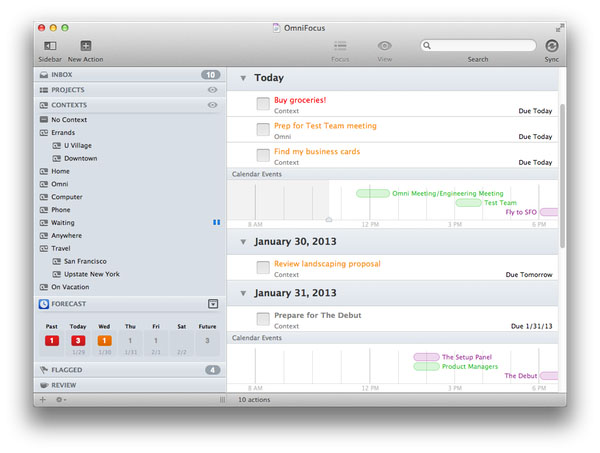This screenshot has height=453, width=600.
Task: Open the View toolbar eye icon
Action: [x=385, y=46]
